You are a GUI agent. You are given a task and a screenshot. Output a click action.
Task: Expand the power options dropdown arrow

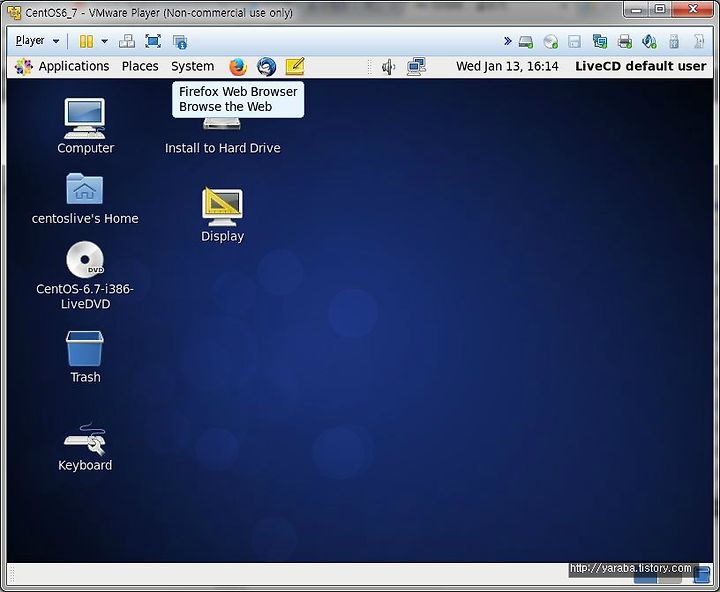point(105,41)
